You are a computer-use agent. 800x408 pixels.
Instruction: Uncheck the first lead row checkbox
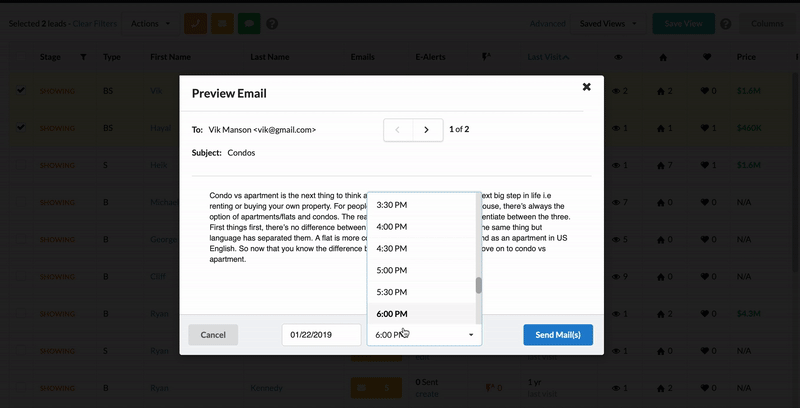point(21,91)
